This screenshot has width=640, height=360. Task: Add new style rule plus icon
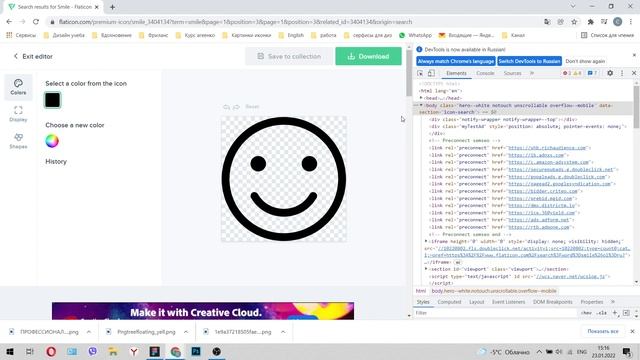615,313
